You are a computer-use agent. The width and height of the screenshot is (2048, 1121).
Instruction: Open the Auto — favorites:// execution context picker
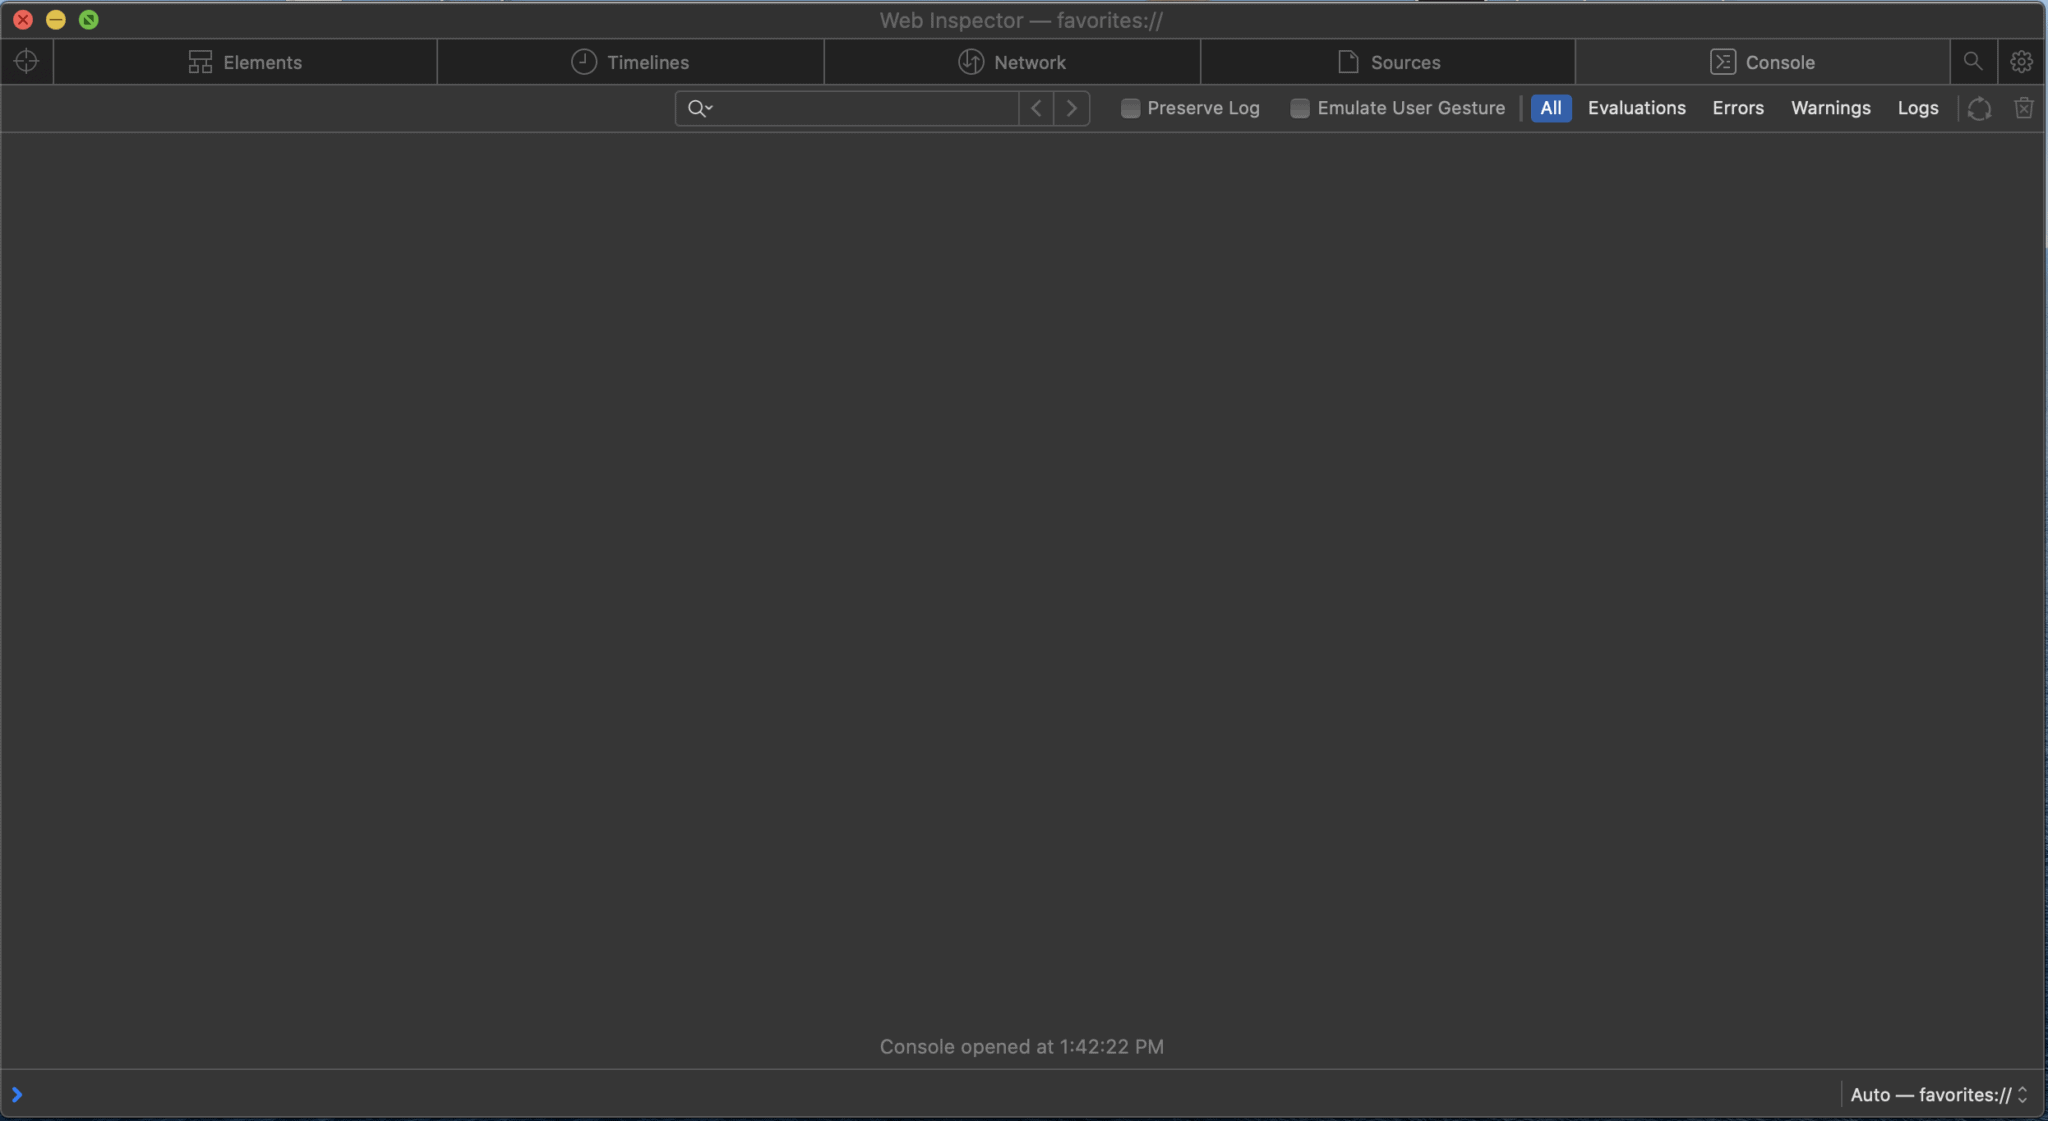(1938, 1094)
